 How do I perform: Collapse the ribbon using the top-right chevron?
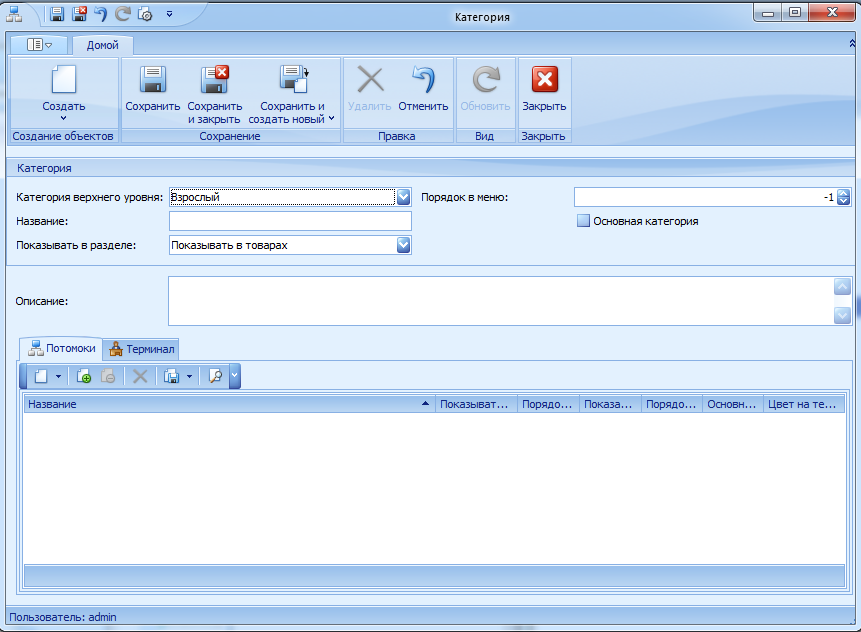[x=852, y=43]
